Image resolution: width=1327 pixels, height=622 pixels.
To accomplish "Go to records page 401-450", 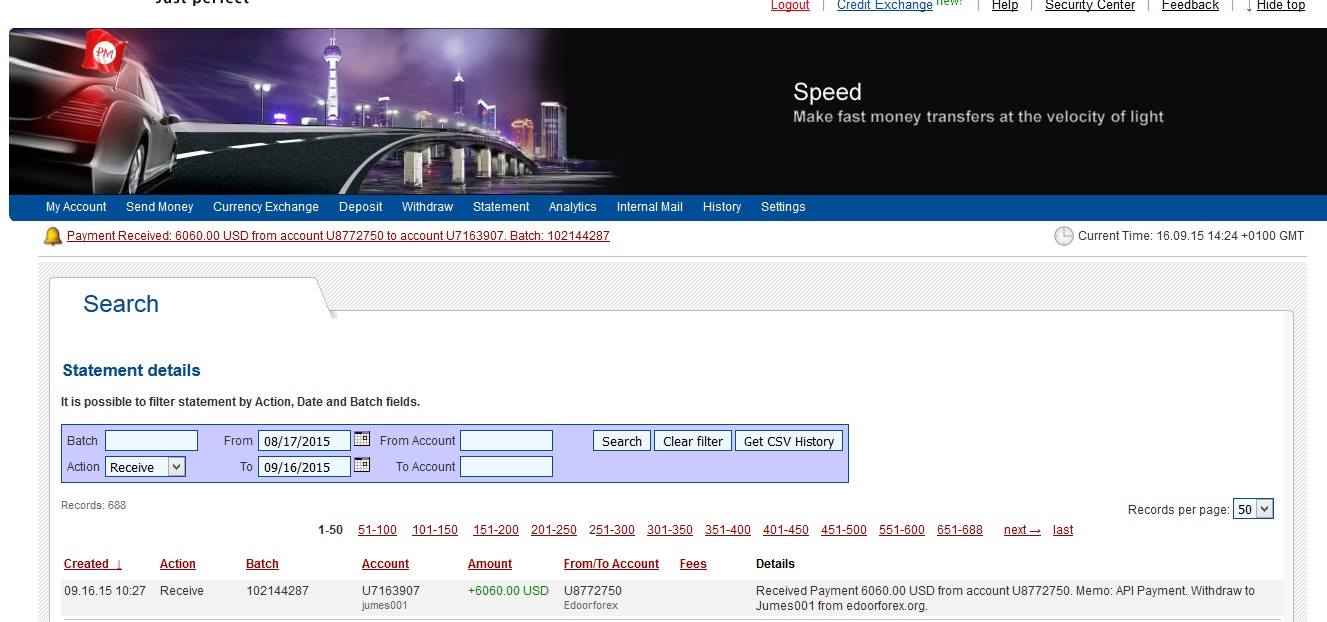I will pyautogui.click(x=786, y=530).
